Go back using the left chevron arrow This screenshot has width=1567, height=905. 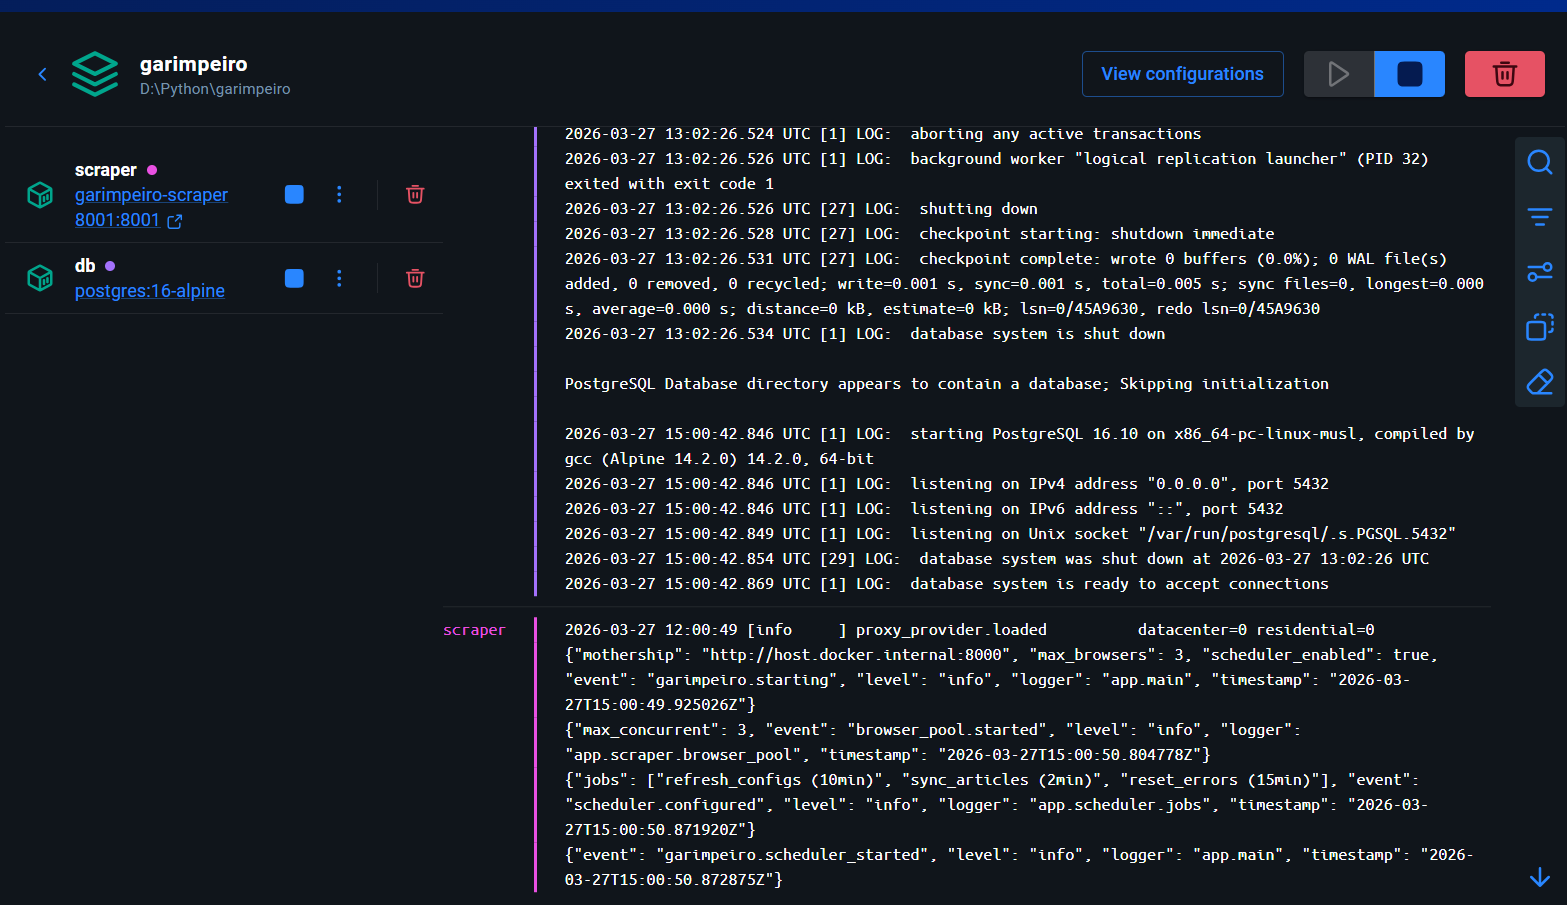[42, 74]
